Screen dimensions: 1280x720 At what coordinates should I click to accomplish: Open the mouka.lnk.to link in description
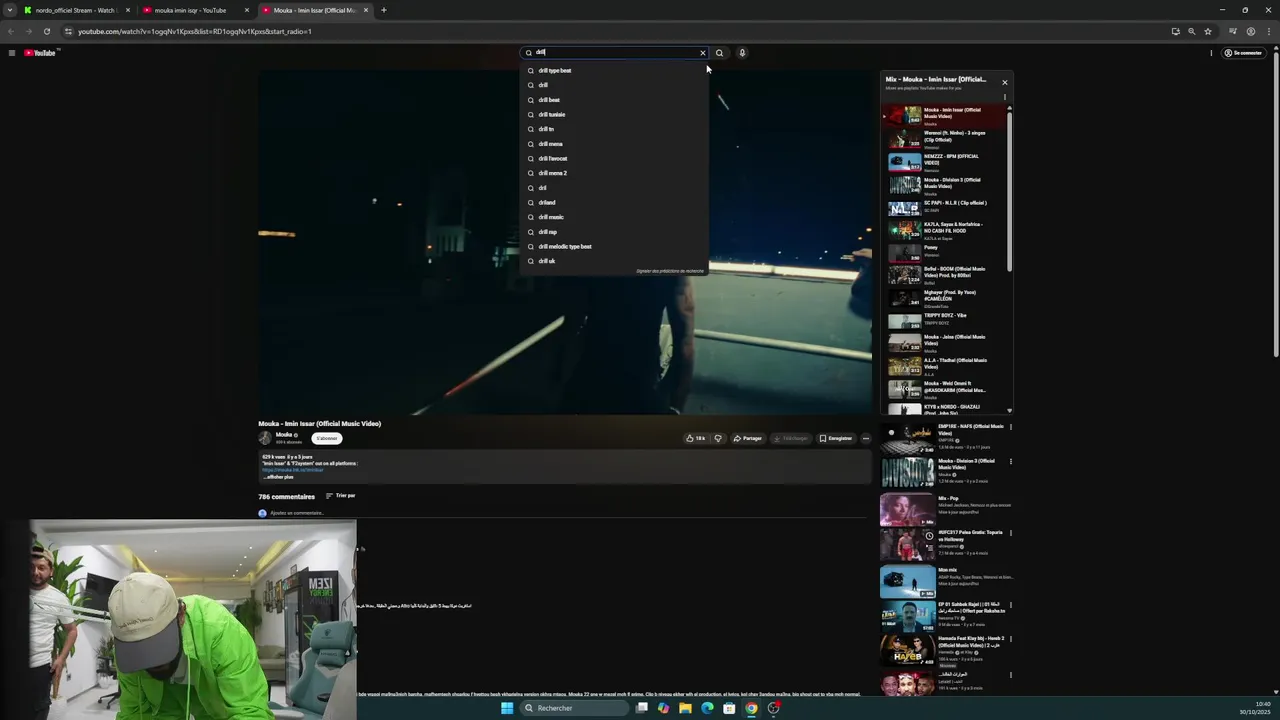tap(293, 470)
